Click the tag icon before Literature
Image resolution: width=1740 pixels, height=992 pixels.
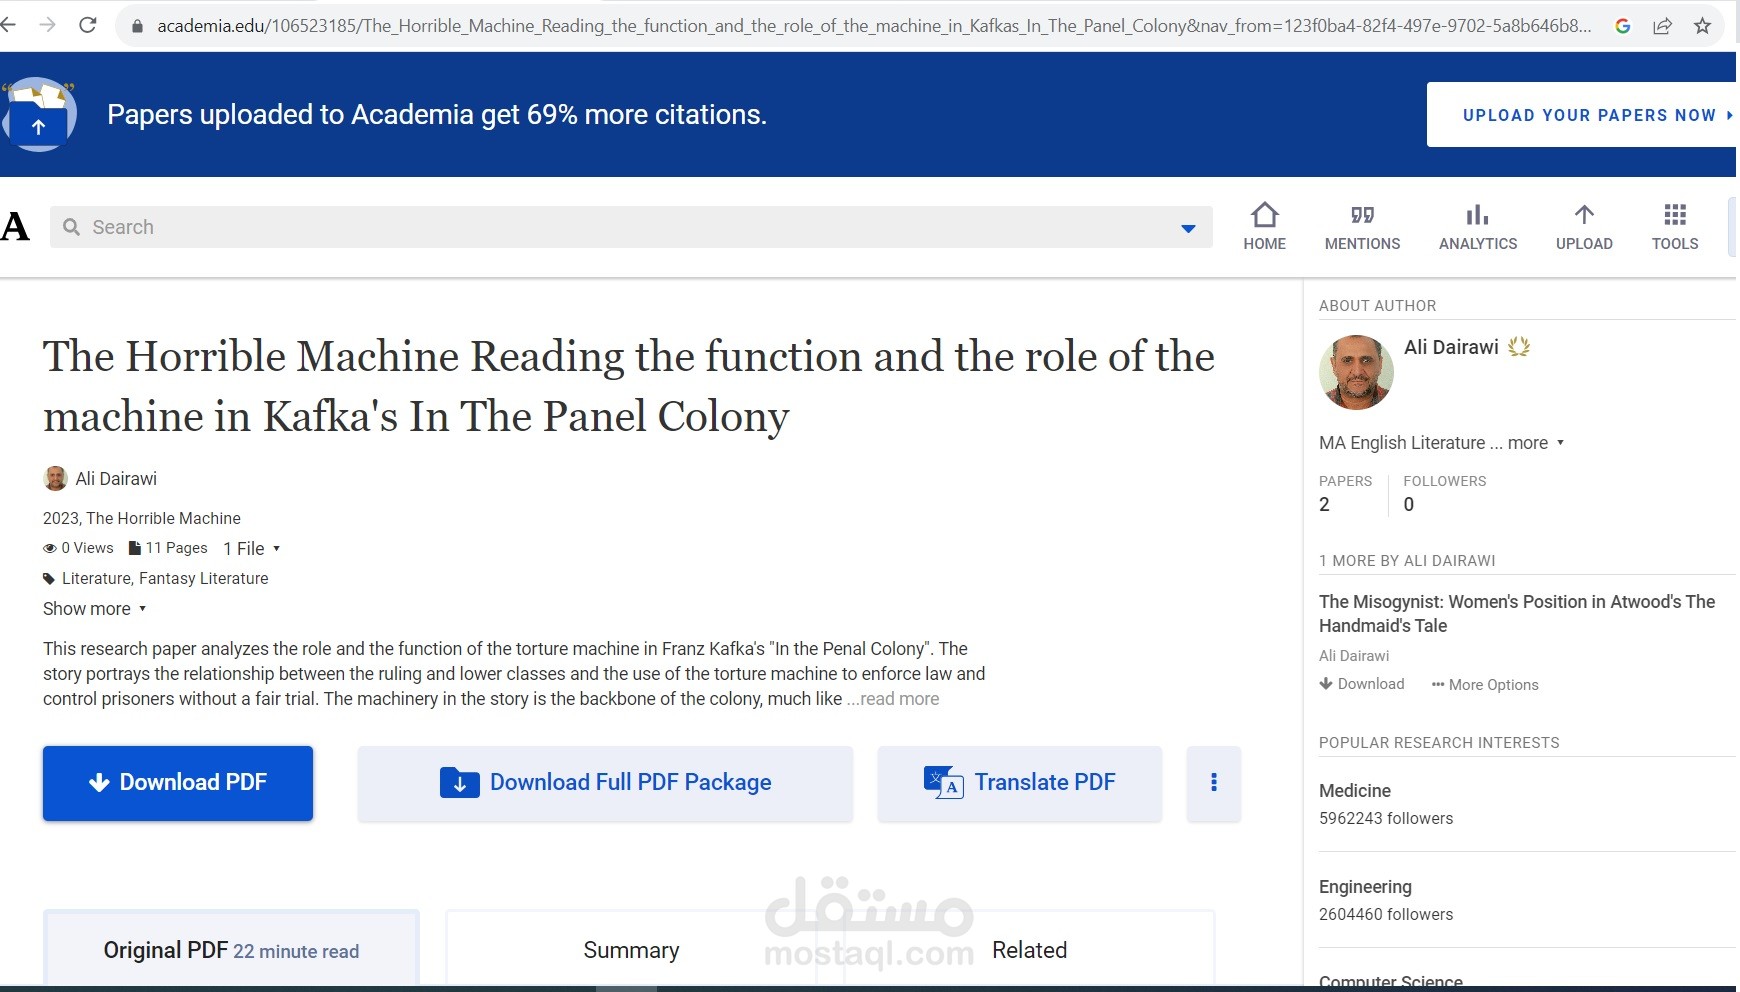(49, 579)
